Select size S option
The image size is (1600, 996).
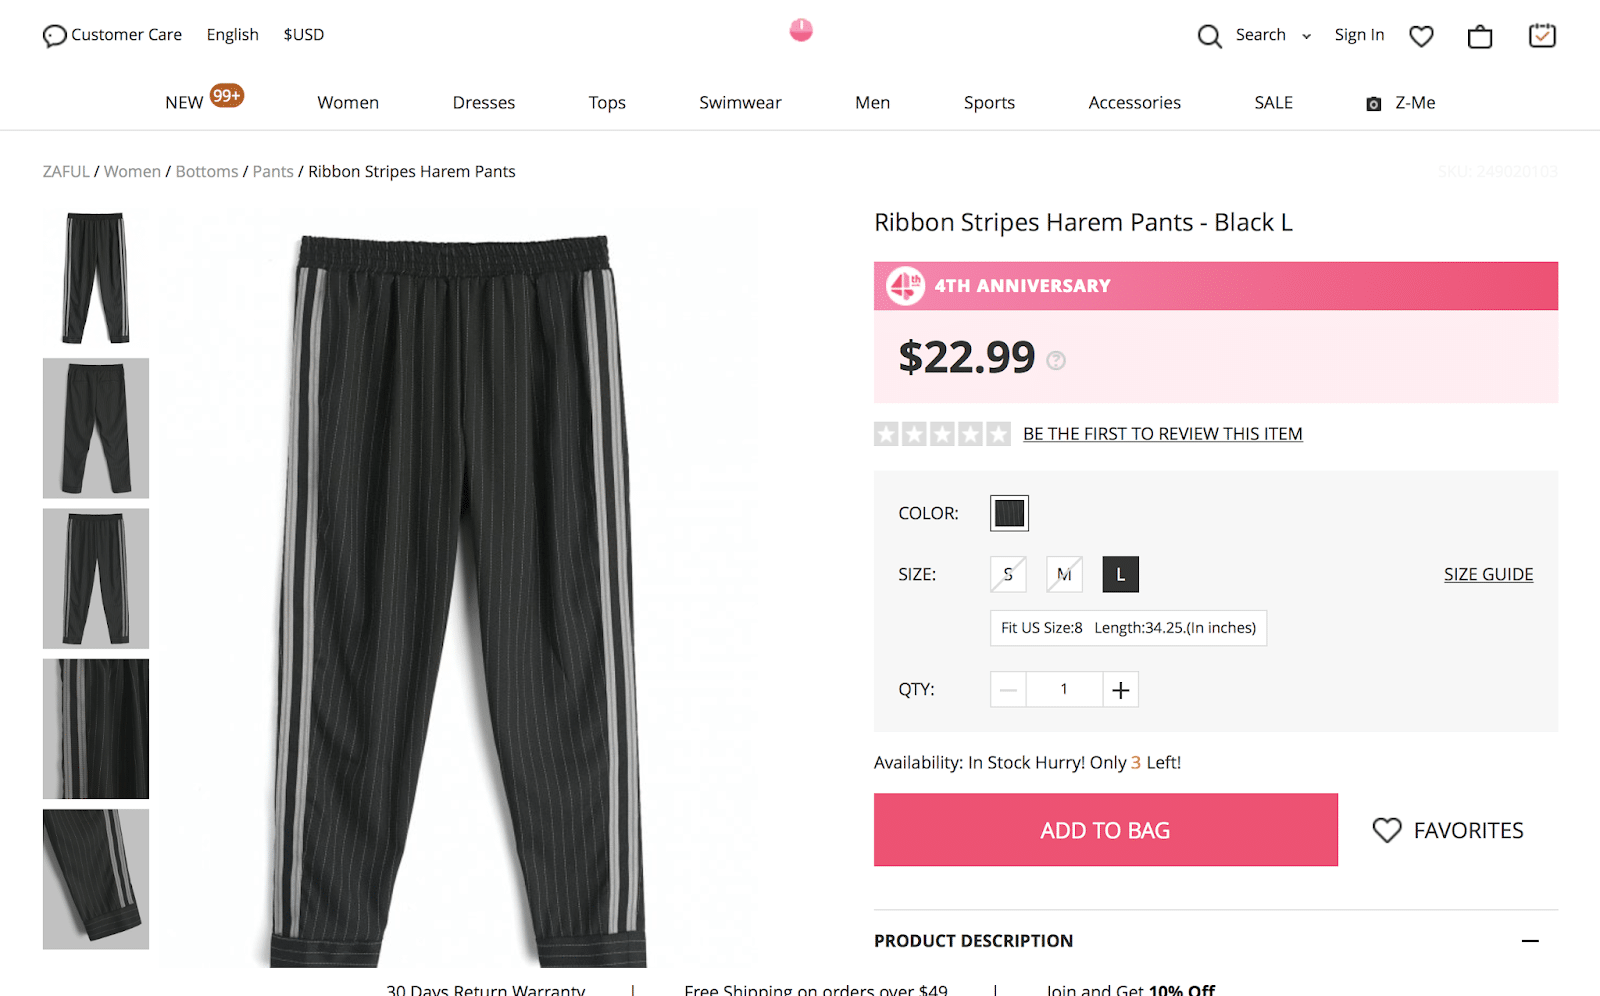[1008, 574]
